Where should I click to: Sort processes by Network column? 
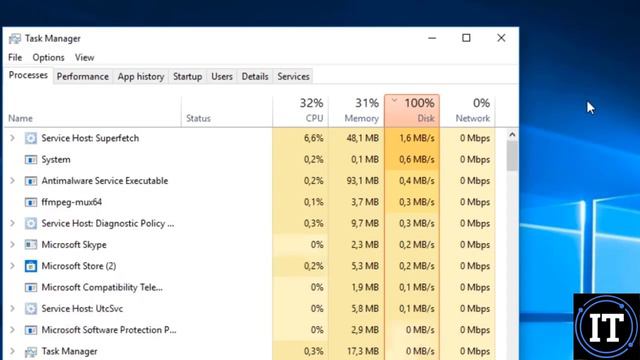[468, 111]
